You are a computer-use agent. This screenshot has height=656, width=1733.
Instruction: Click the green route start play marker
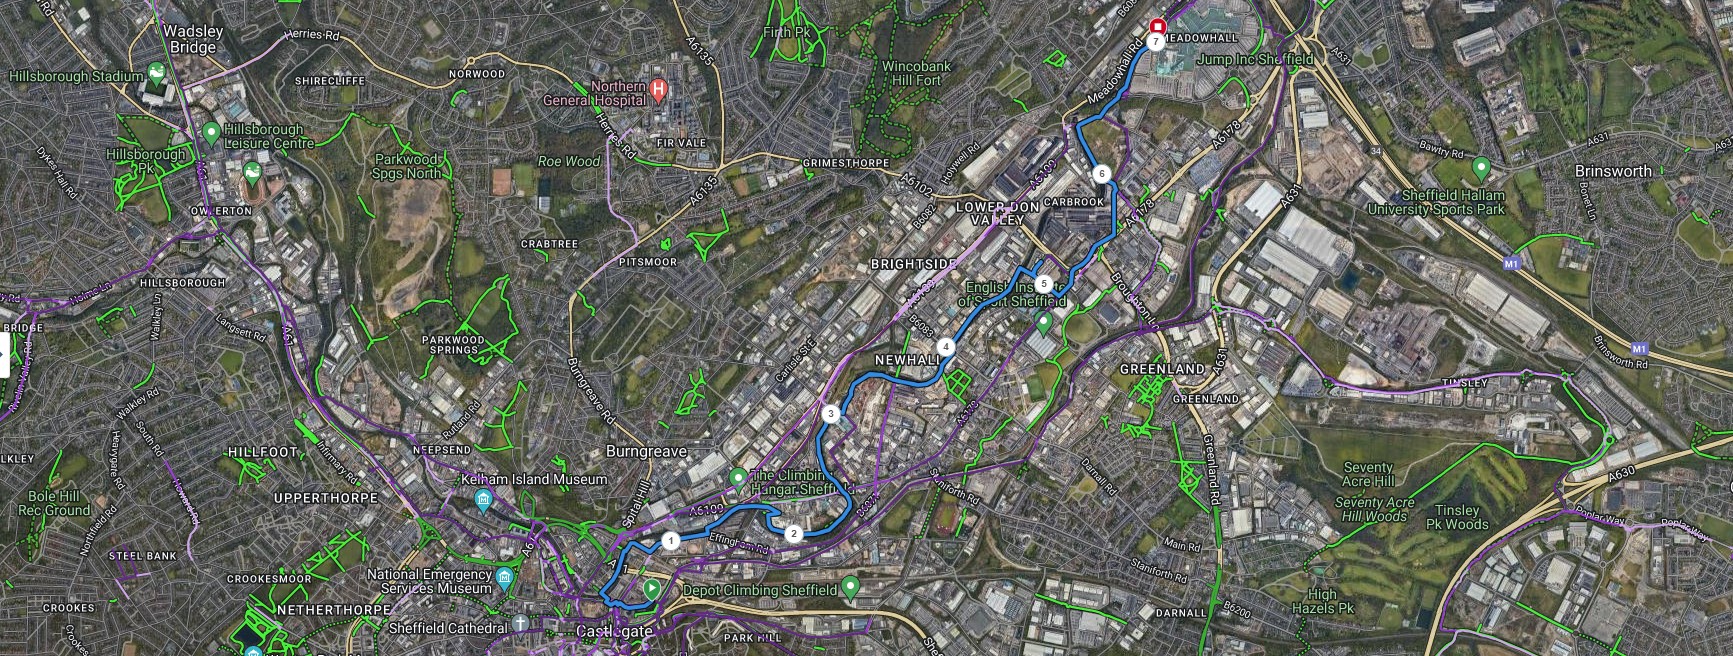coord(652,589)
